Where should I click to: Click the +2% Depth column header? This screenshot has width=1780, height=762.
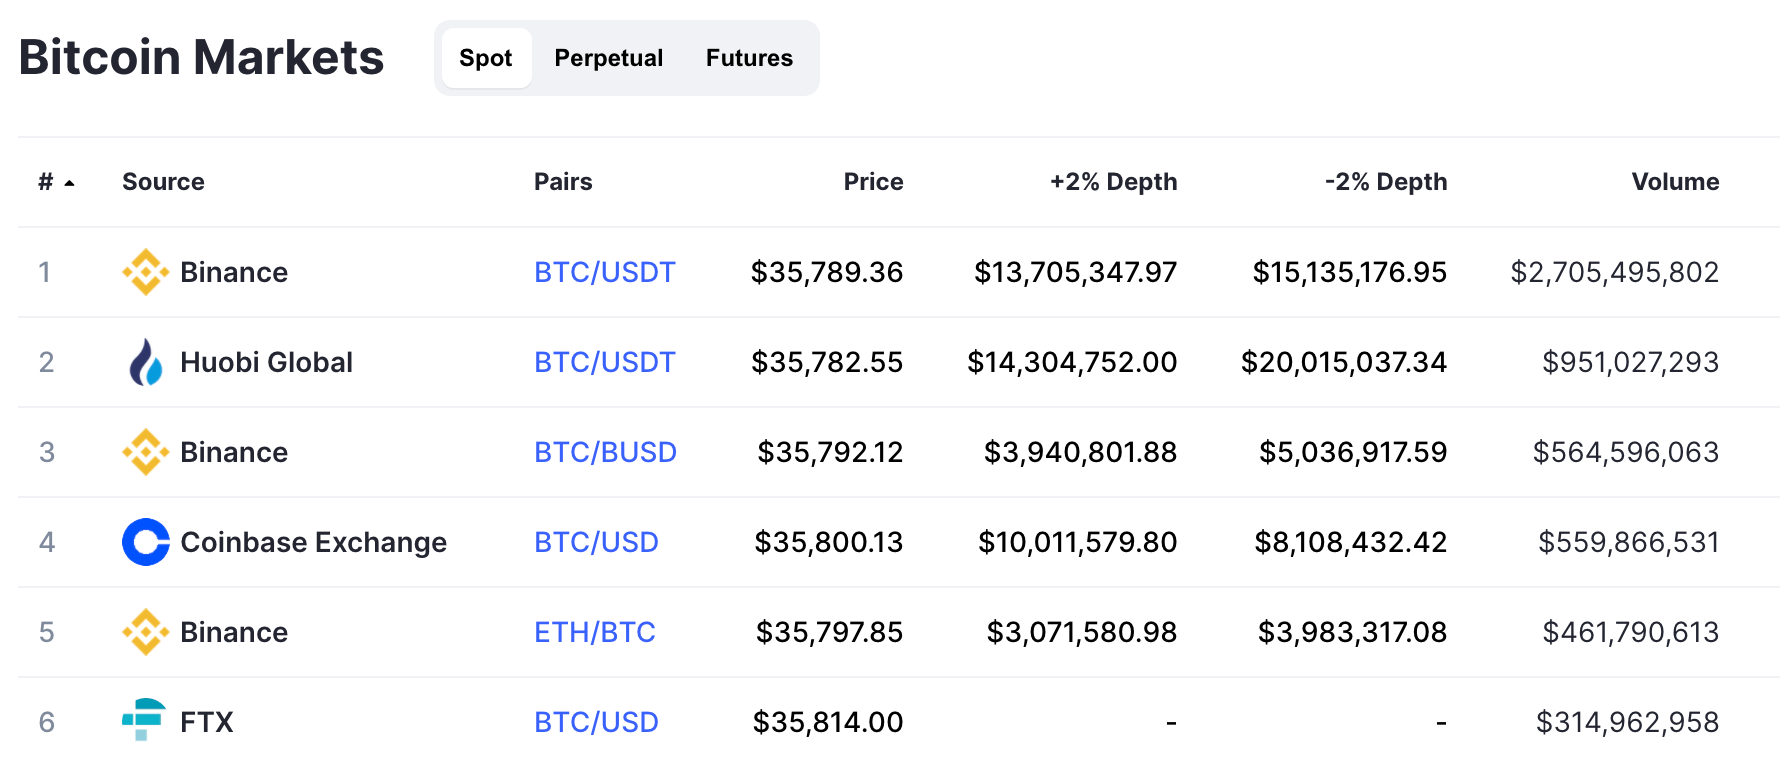point(1112,181)
